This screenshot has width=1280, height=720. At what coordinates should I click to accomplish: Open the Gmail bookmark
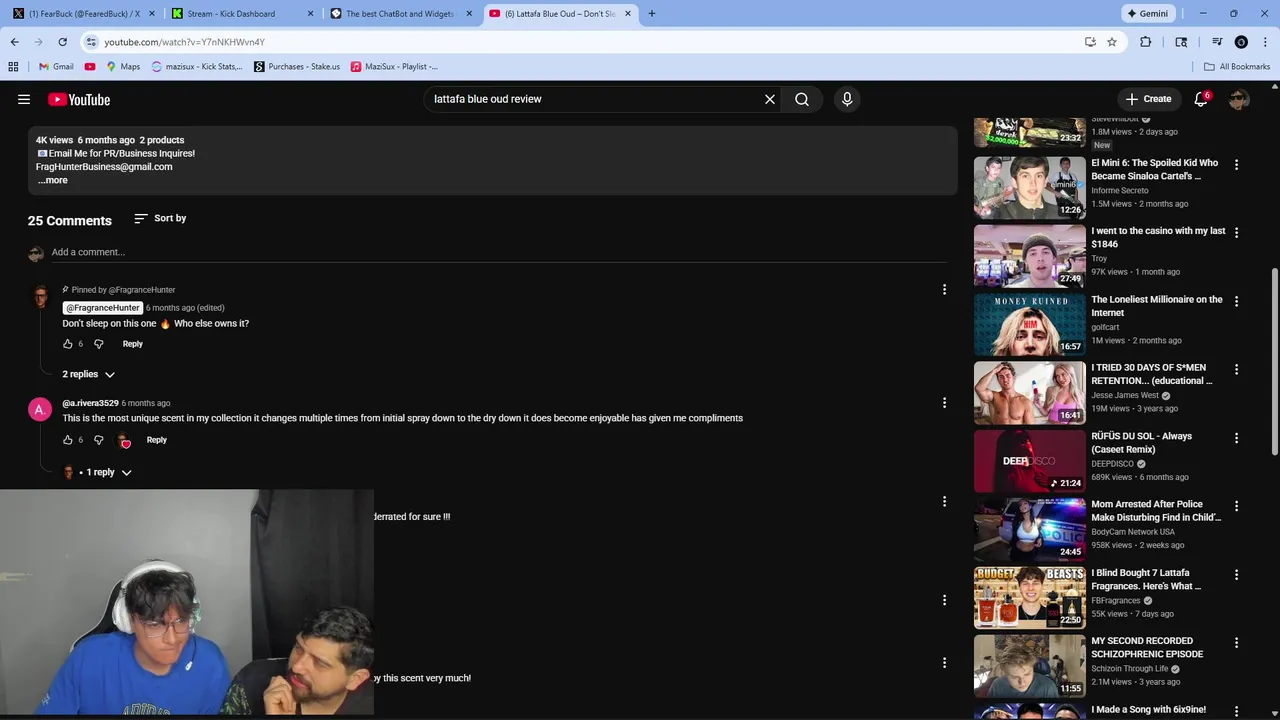pos(55,67)
